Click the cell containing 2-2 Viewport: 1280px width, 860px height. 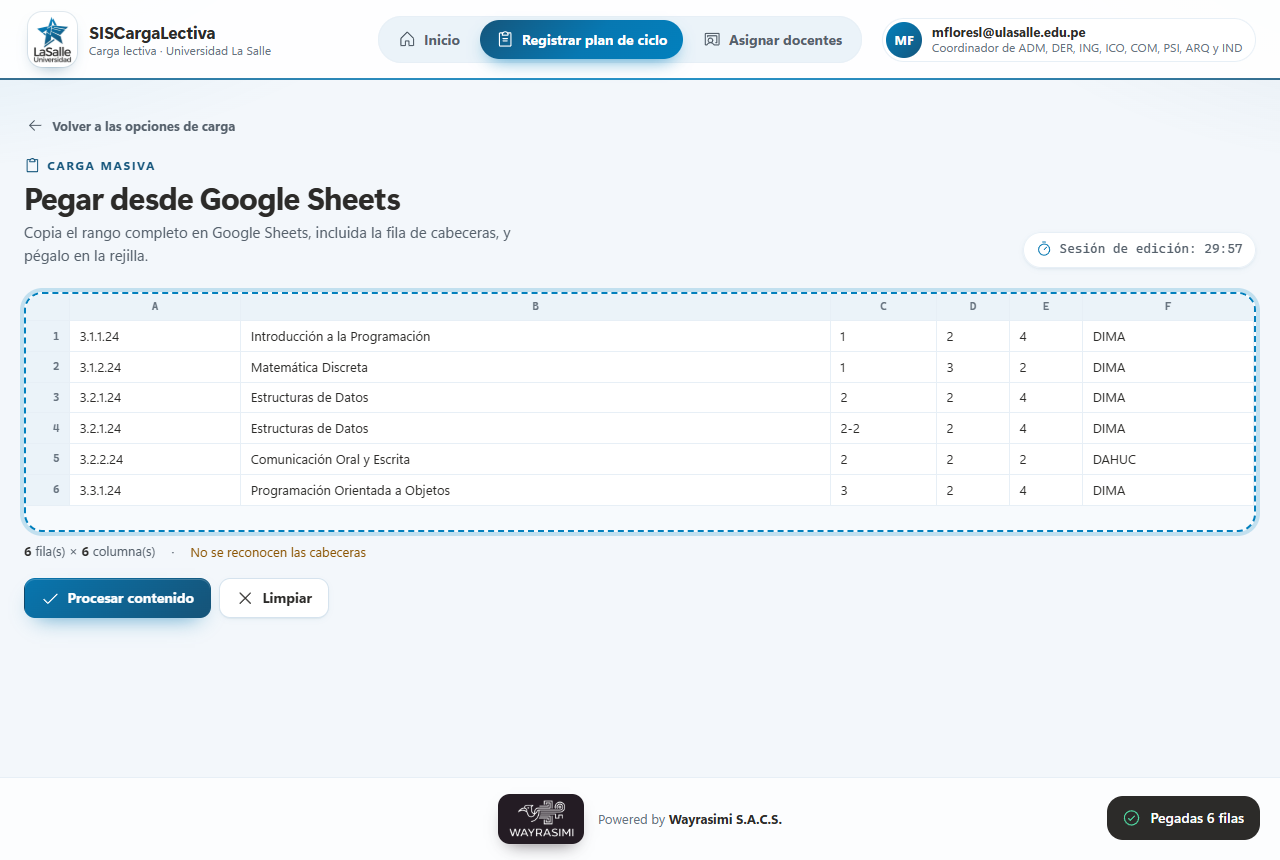point(884,429)
